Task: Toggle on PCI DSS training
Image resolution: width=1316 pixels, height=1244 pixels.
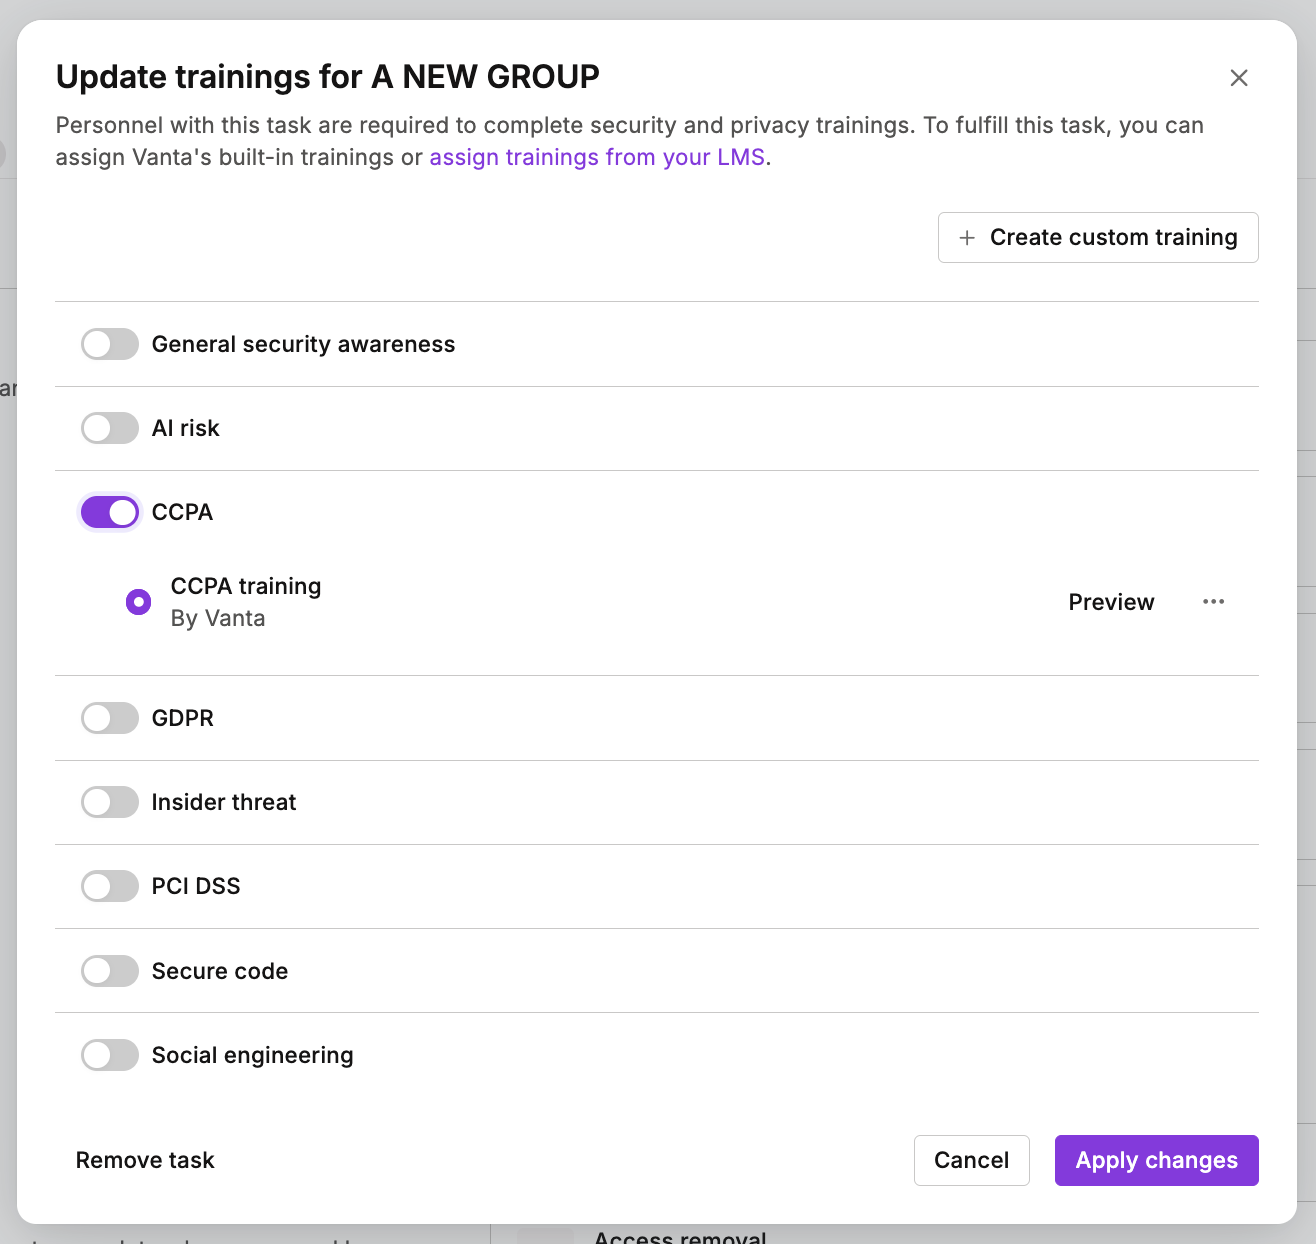Action: click(x=110, y=886)
